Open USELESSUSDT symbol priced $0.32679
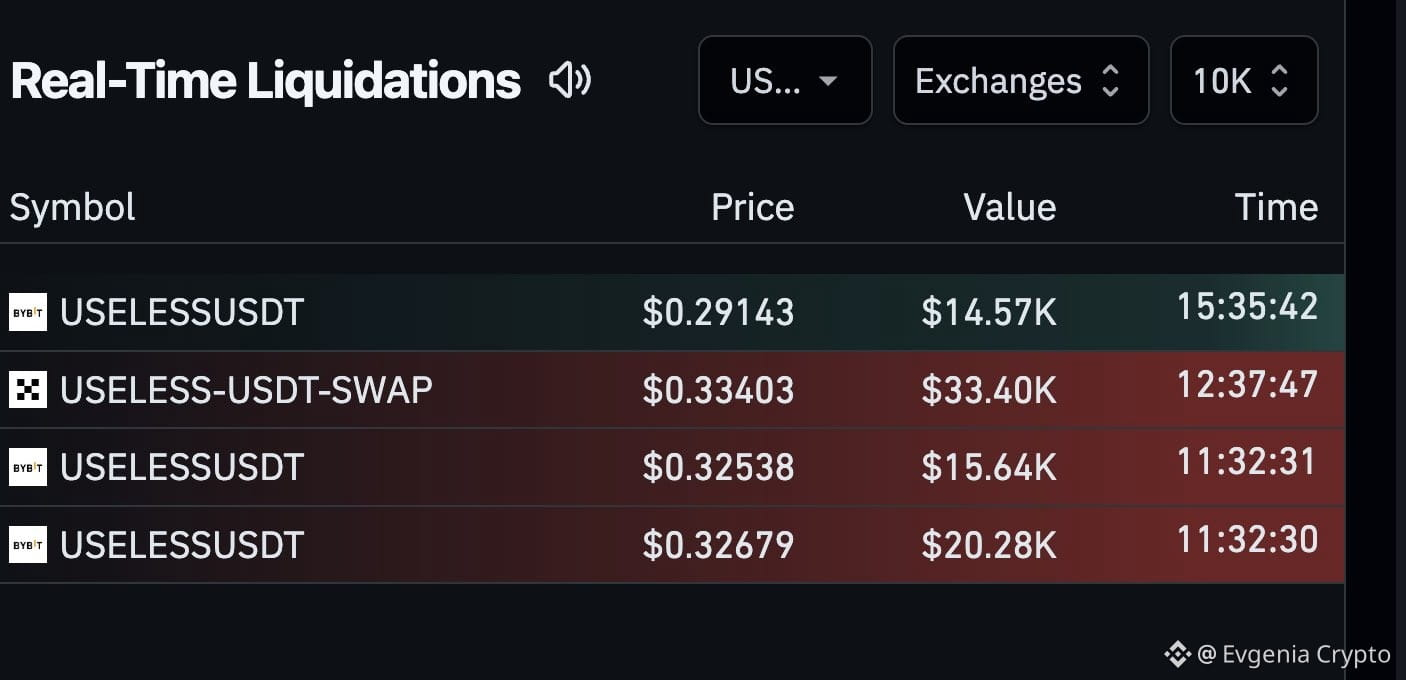 [x=182, y=545]
